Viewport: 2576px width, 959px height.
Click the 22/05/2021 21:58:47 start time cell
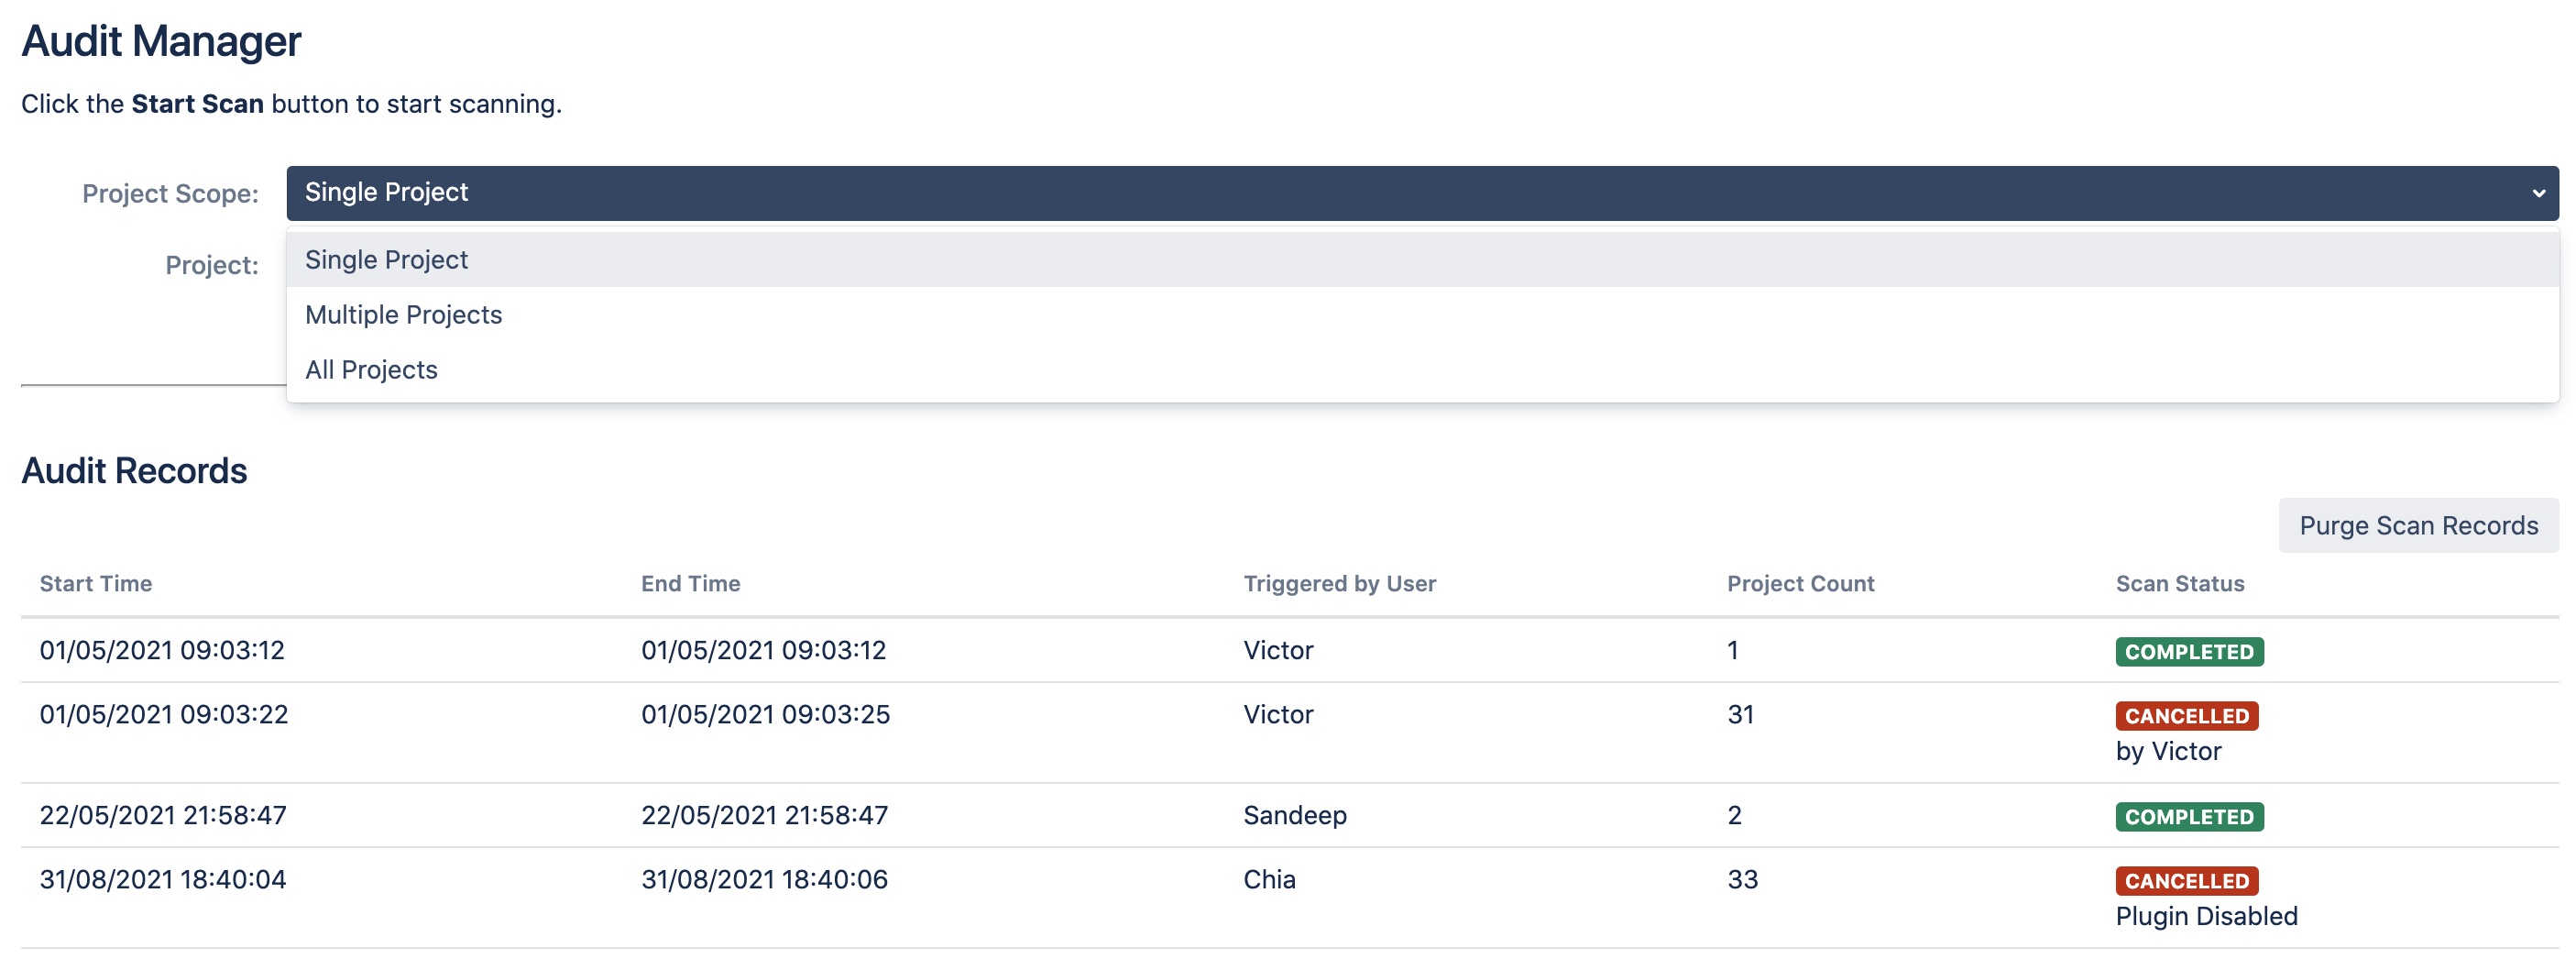click(x=163, y=816)
